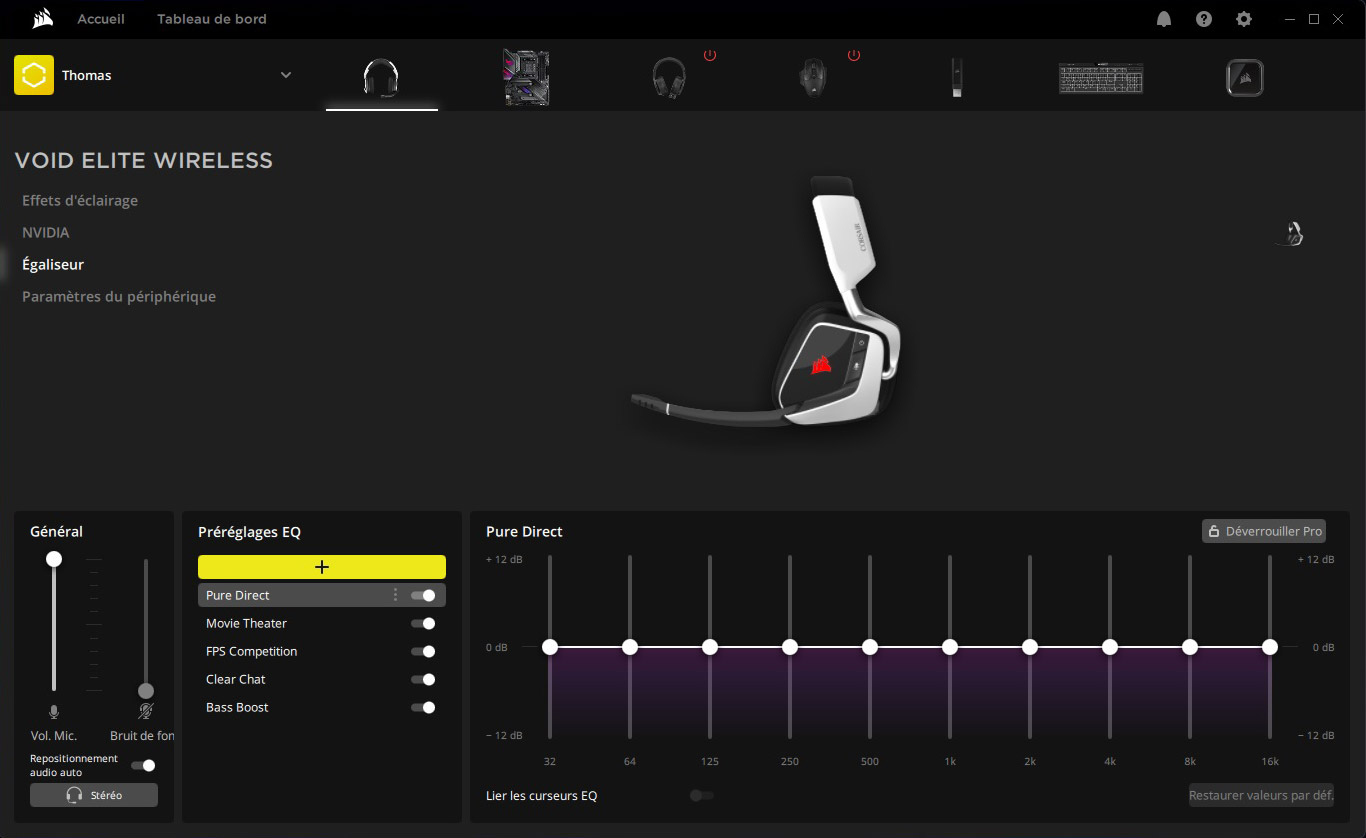Click the 16k EQ slider handle
Image resolution: width=1366 pixels, height=838 pixels.
click(x=1270, y=647)
